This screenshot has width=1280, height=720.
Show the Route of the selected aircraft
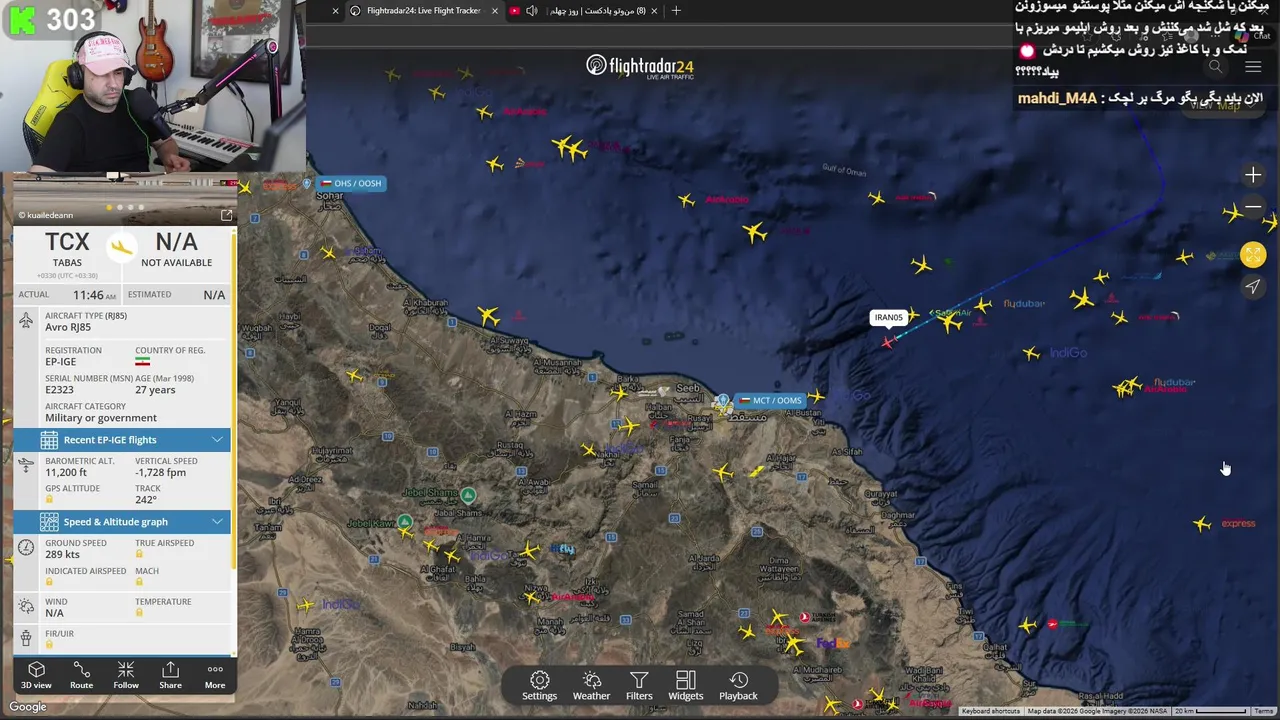pyautogui.click(x=81, y=675)
